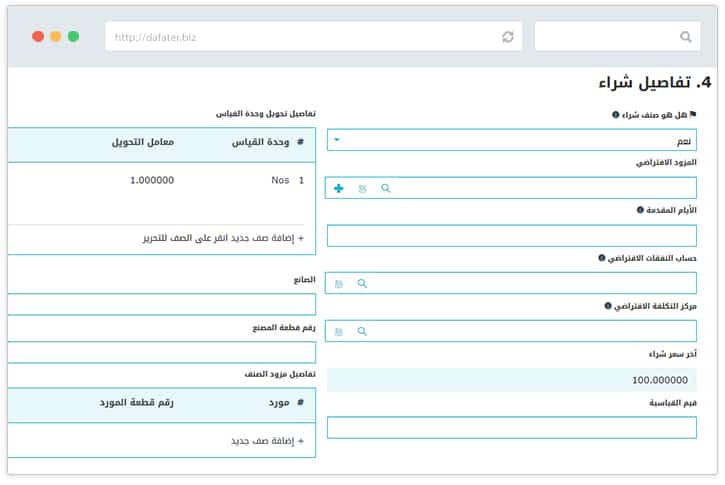Click the browser search magnifier icon

(685, 37)
